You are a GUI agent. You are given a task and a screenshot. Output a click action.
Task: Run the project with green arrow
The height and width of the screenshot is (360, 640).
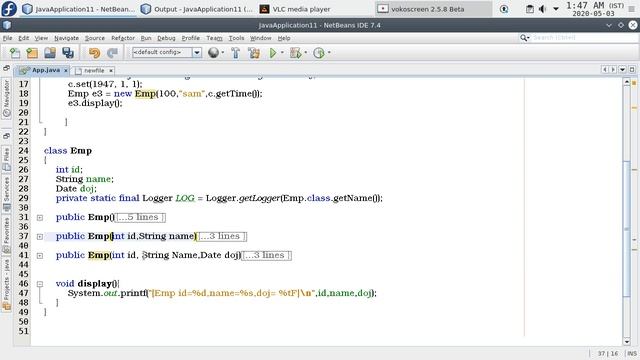273,53
